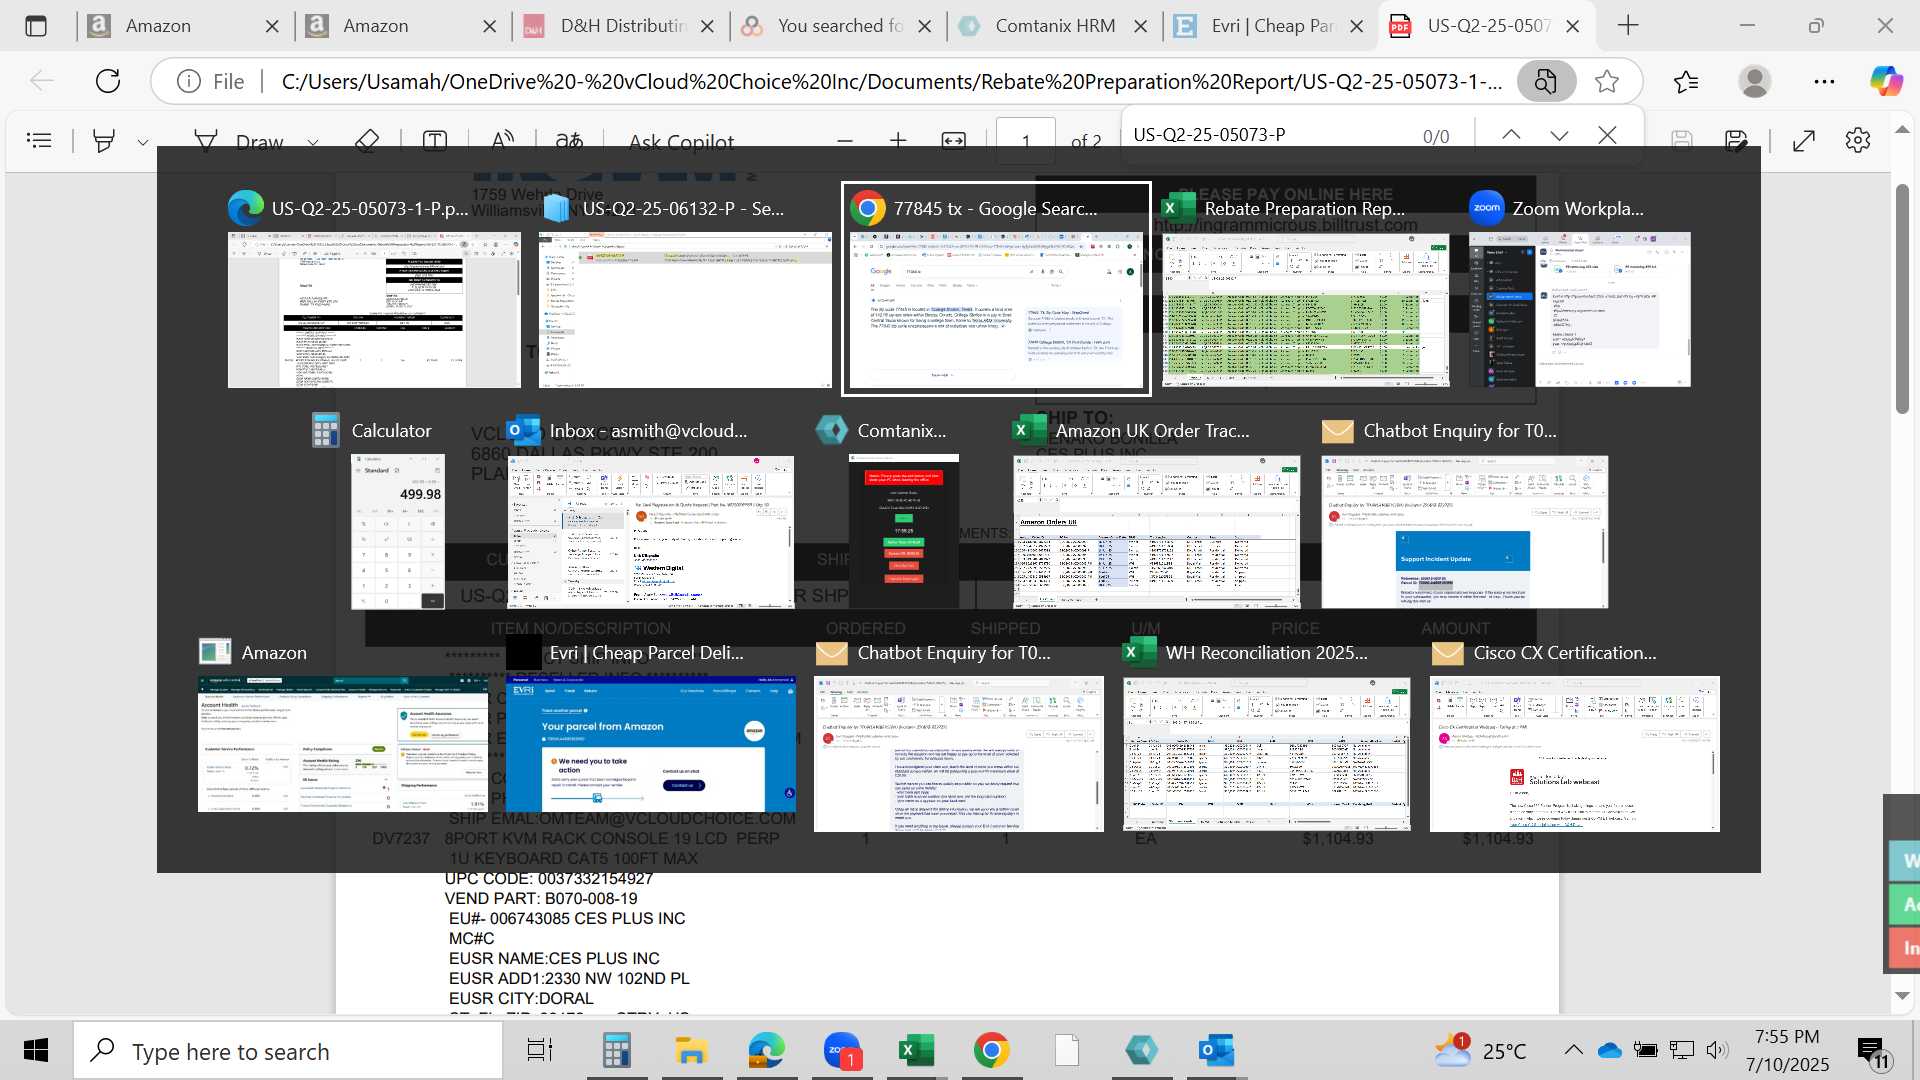Image resolution: width=1920 pixels, height=1080 pixels.
Task: Switch to Amazon UK Order Tracking workbook
Action: pyautogui.click(x=1157, y=531)
